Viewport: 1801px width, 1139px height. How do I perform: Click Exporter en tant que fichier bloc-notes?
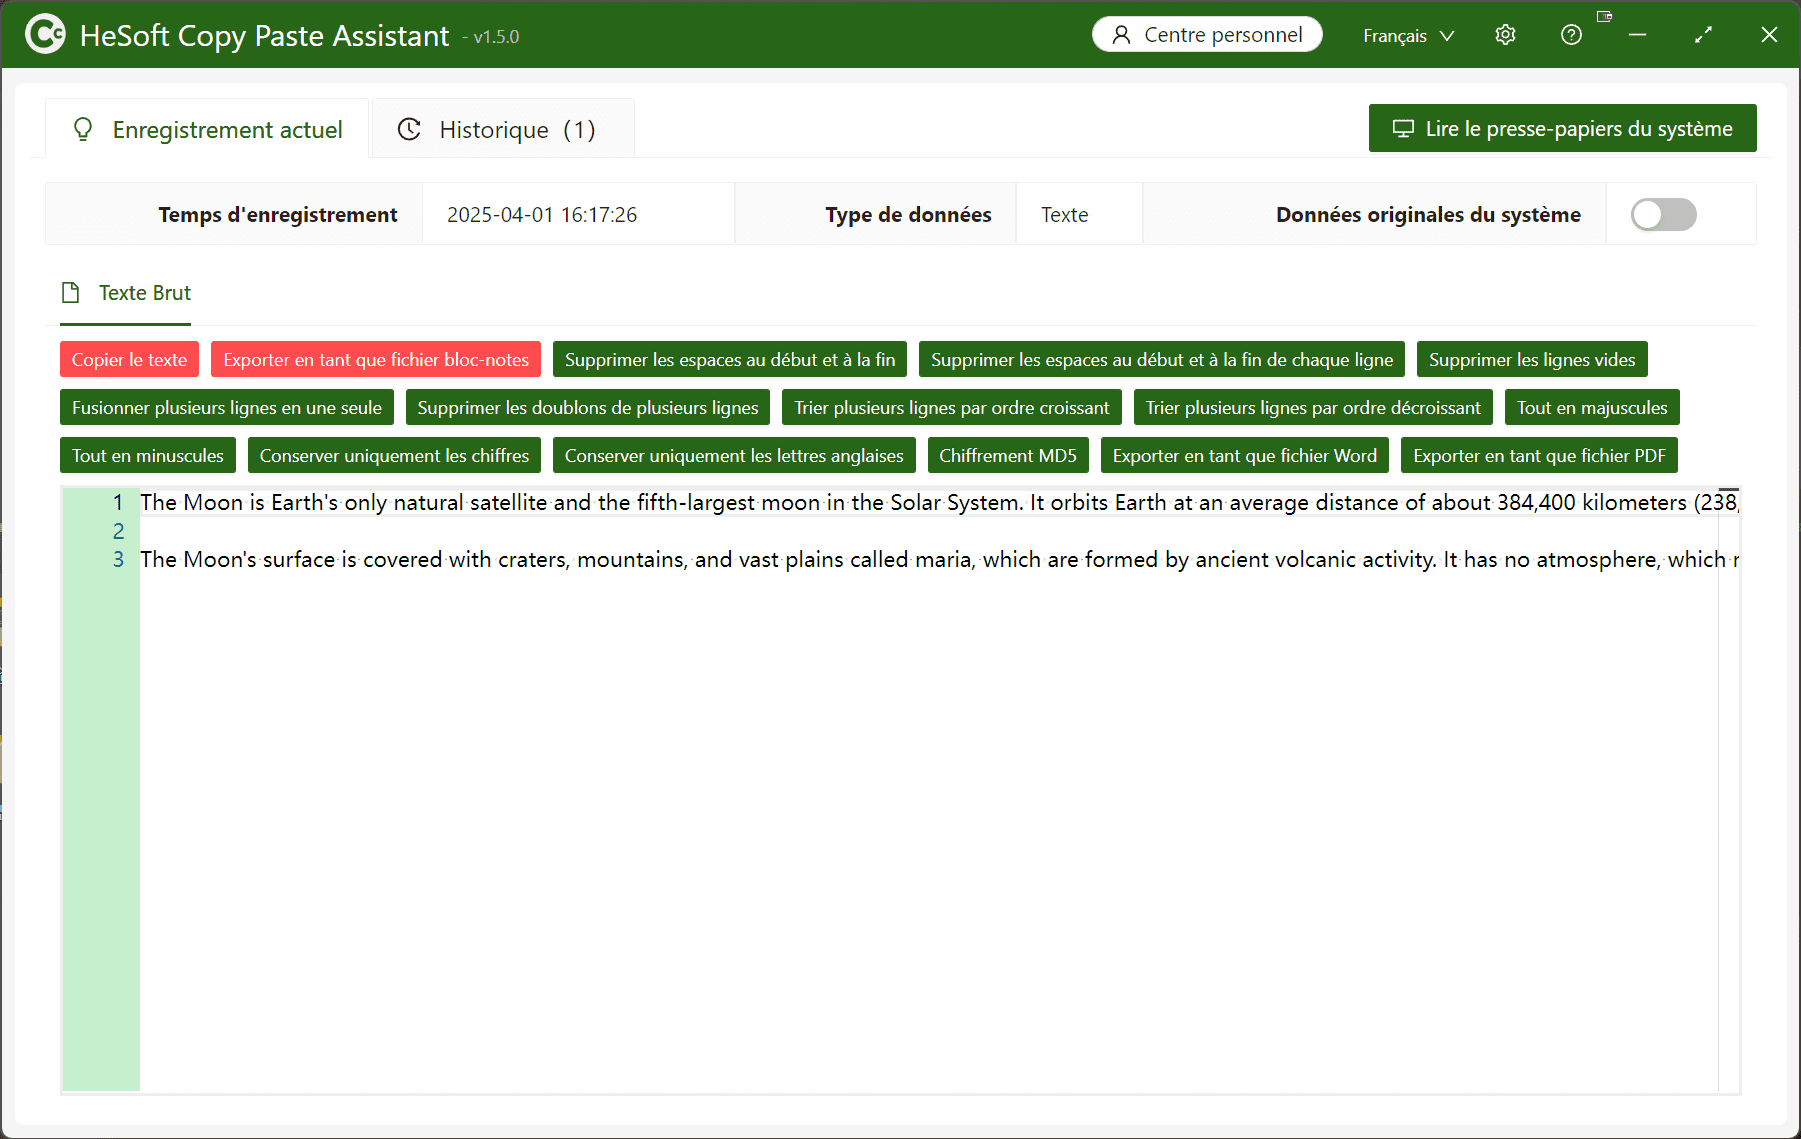pos(376,359)
